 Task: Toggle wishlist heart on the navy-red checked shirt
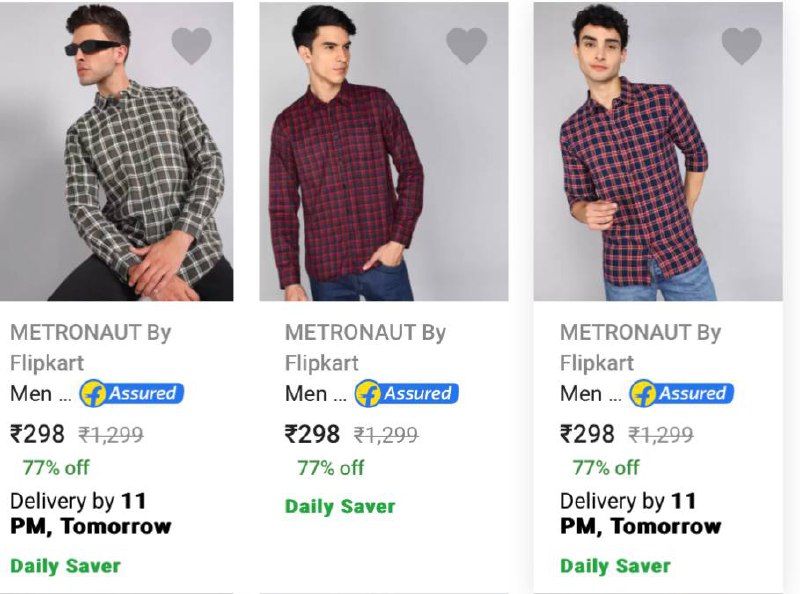pyautogui.click(x=741, y=45)
